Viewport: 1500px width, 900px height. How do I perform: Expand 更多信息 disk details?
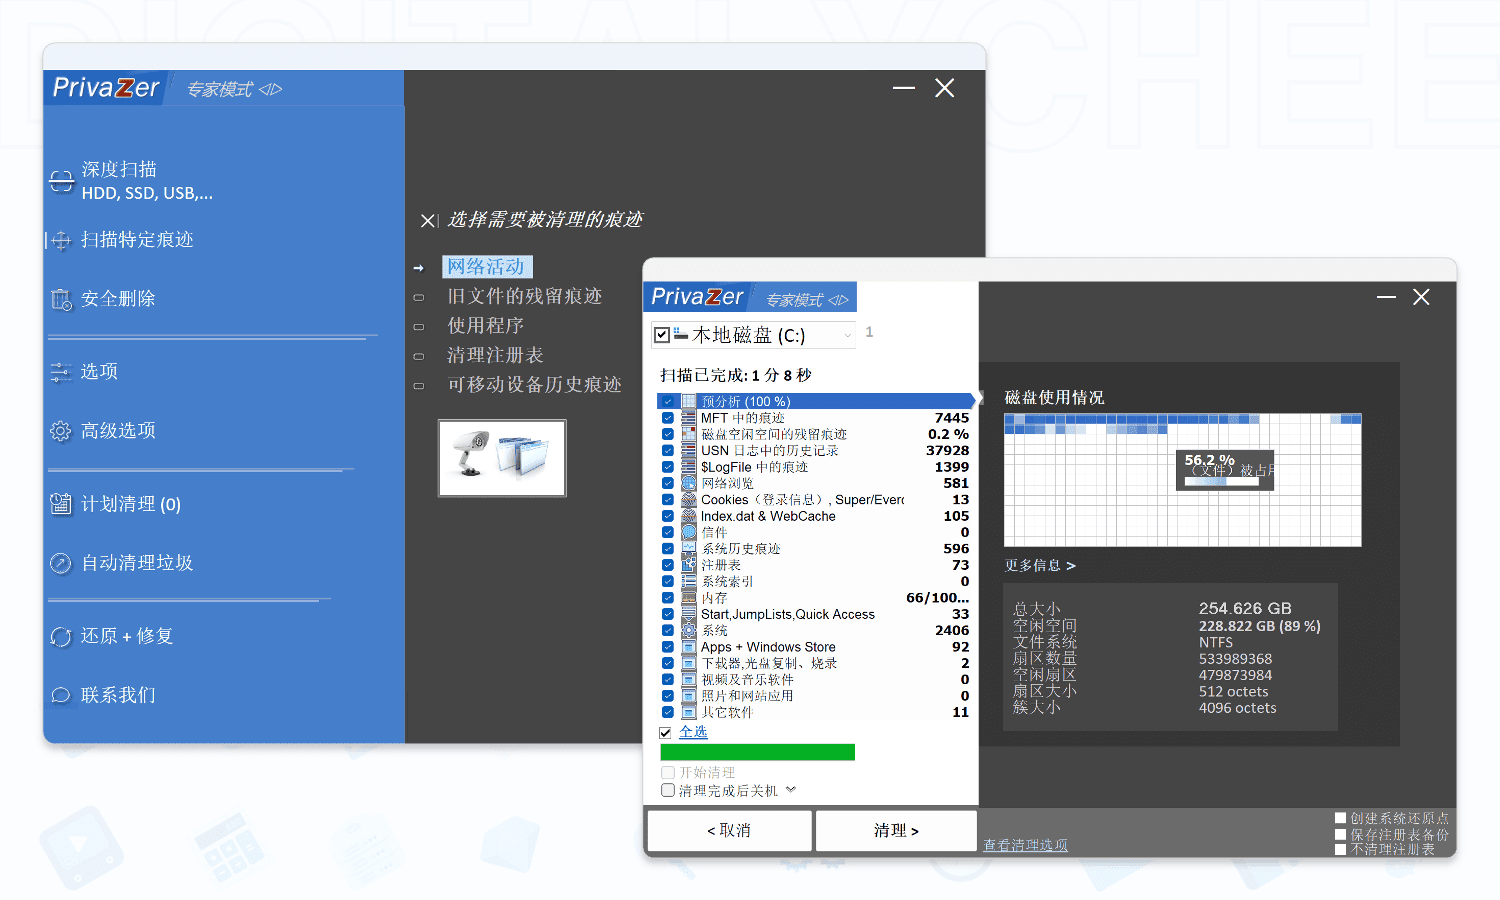1040,566
